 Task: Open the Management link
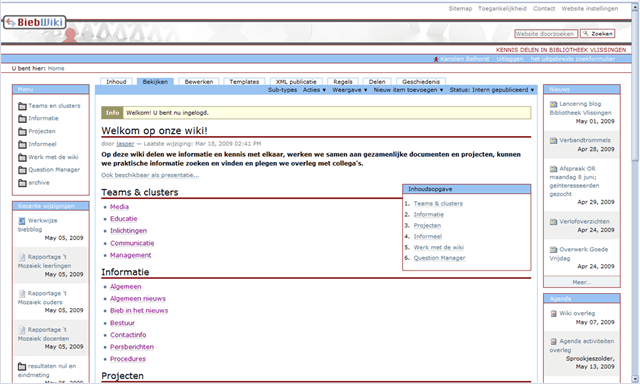click(x=131, y=255)
